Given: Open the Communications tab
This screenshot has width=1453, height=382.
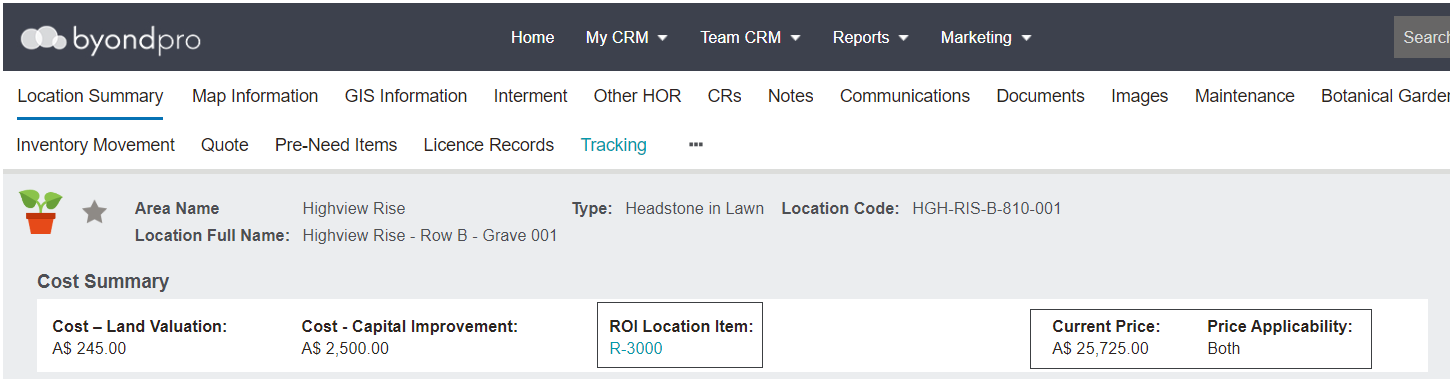Looking at the screenshot, I should pyautogui.click(x=905, y=96).
